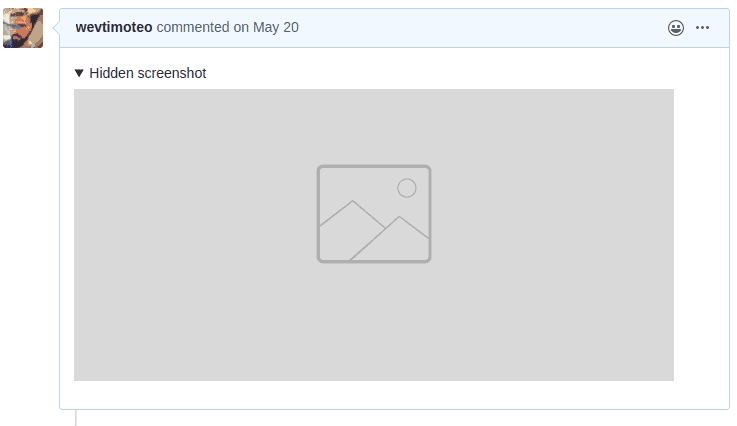Open the 'May 20' timestamp permalink
The width and height of the screenshot is (737, 426).
tap(275, 27)
